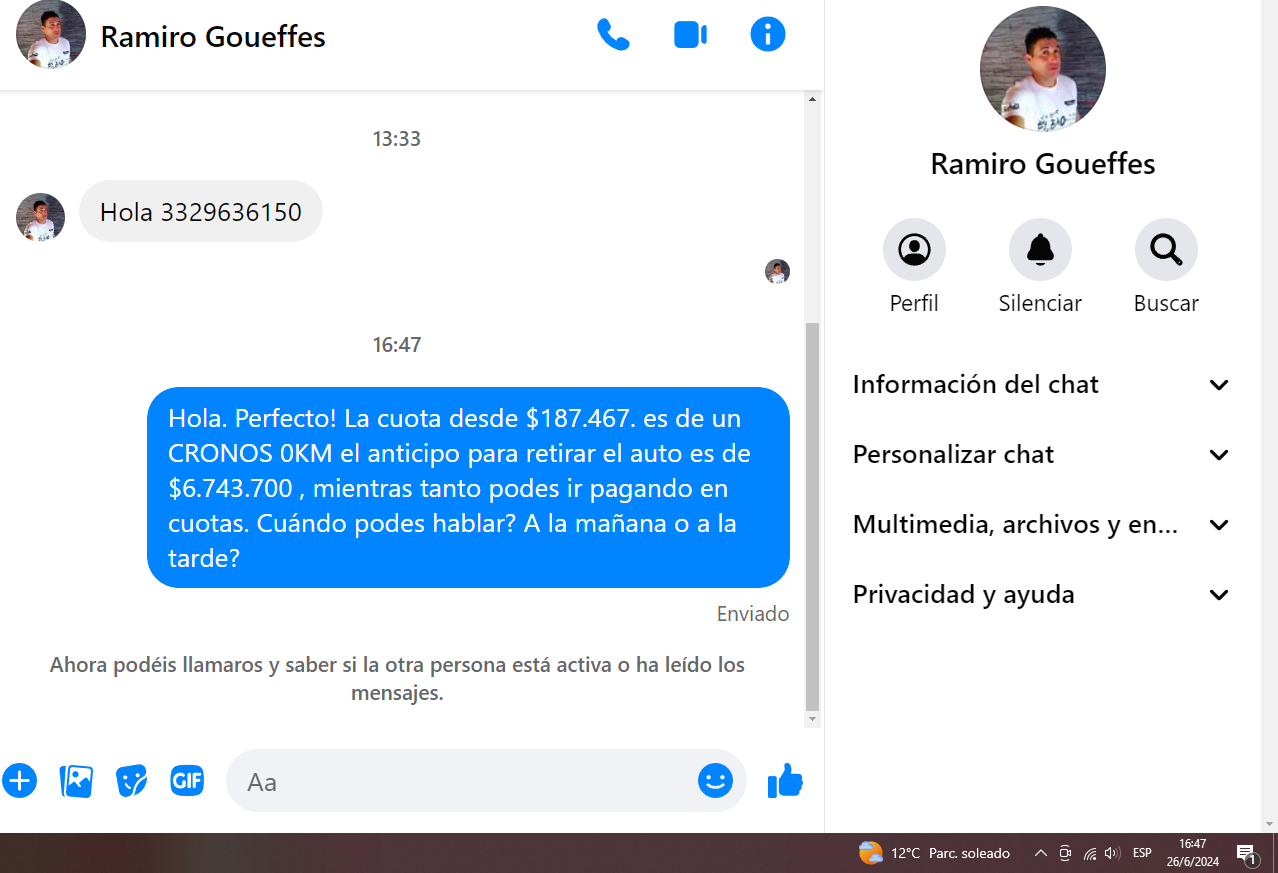The width and height of the screenshot is (1278, 873).
Task: Open Windows notification center in taskbar
Action: (1247, 853)
